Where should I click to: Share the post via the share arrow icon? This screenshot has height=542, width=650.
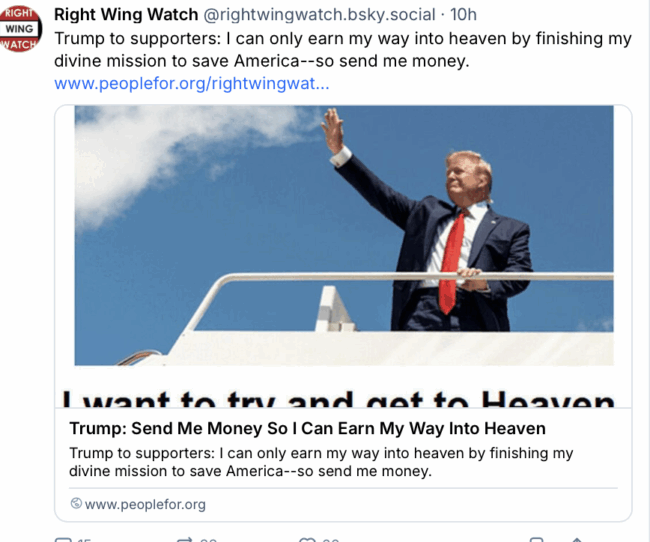(577, 540)
